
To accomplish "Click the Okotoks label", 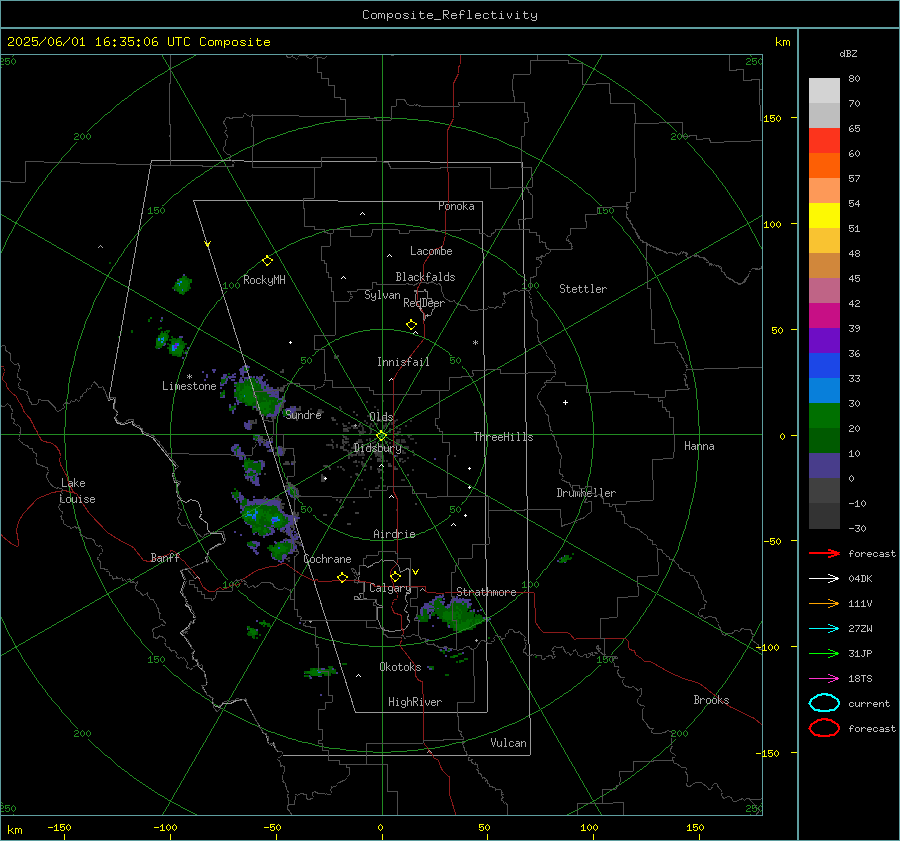I will coord(400,667).
